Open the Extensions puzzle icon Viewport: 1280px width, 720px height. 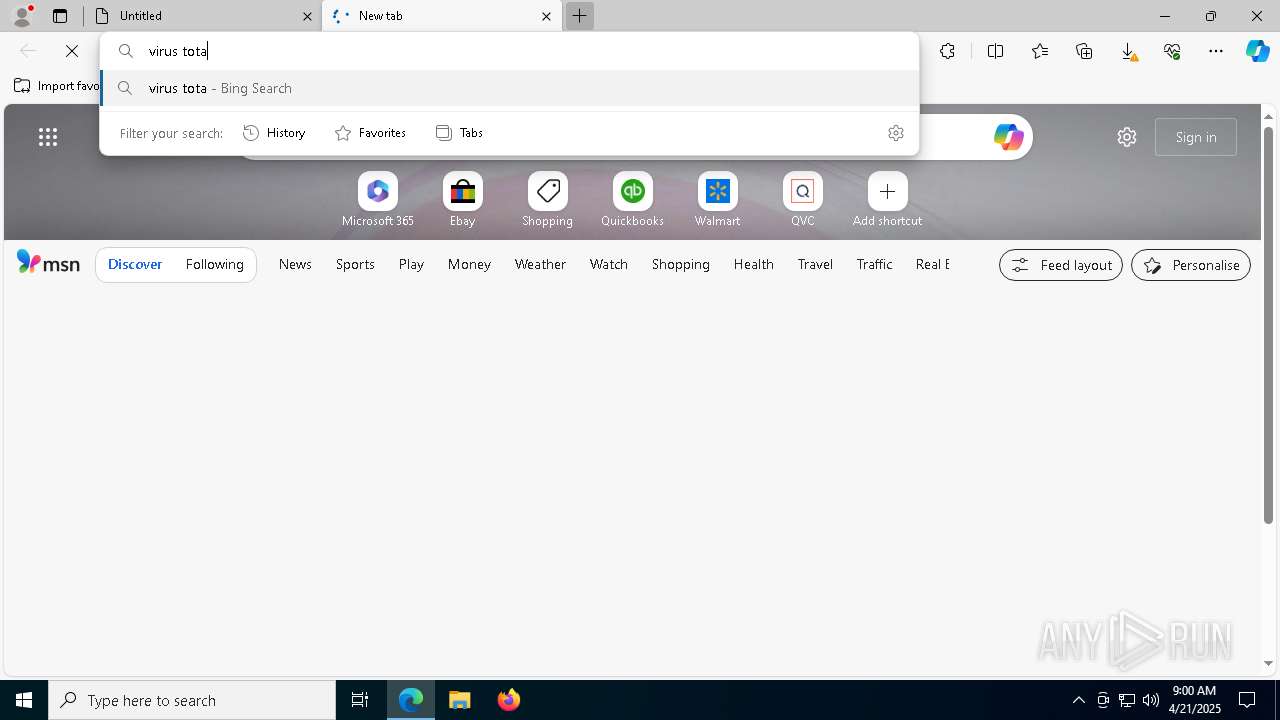coord(947,51)
